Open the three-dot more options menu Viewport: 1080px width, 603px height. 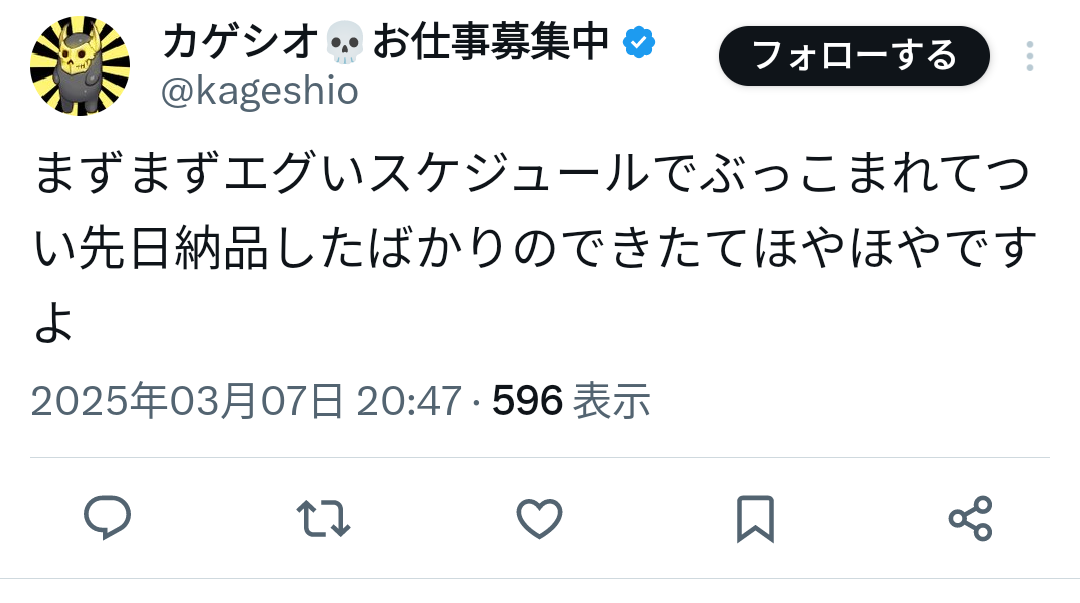tap(1029, 56)
